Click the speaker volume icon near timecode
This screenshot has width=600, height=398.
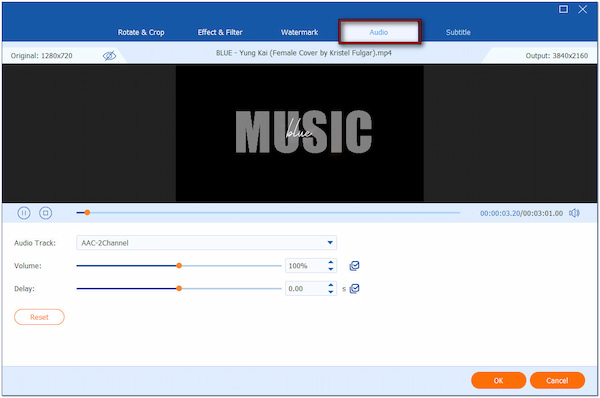click(574, 213)
